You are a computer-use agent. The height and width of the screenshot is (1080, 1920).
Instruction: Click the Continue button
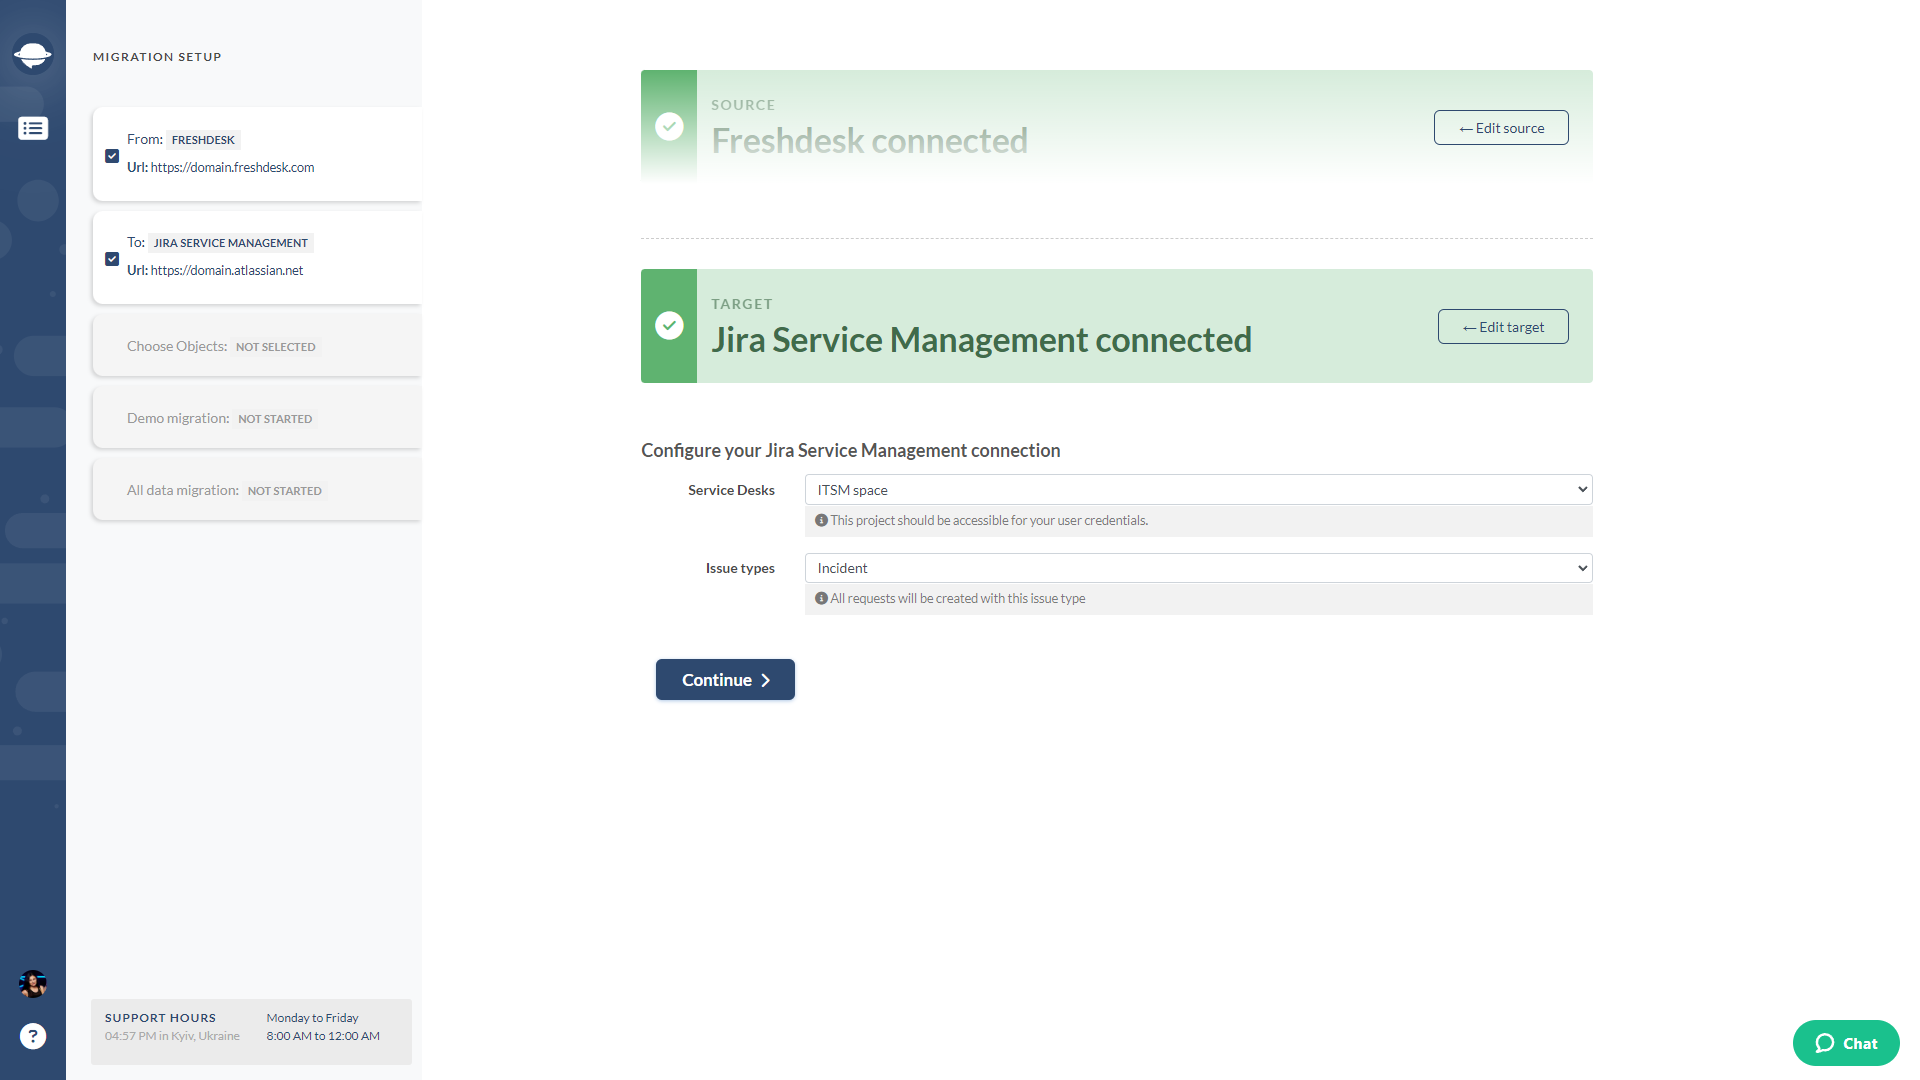725,680
